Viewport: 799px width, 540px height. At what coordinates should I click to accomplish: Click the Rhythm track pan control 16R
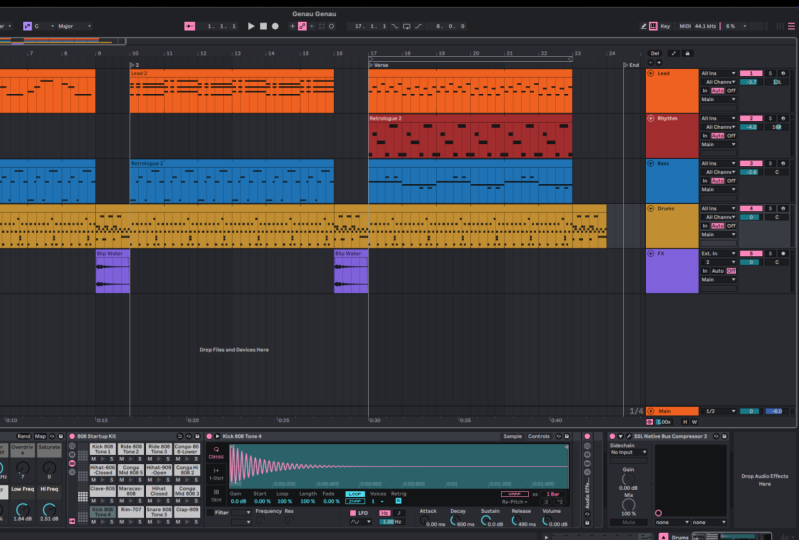coord(777,127)
